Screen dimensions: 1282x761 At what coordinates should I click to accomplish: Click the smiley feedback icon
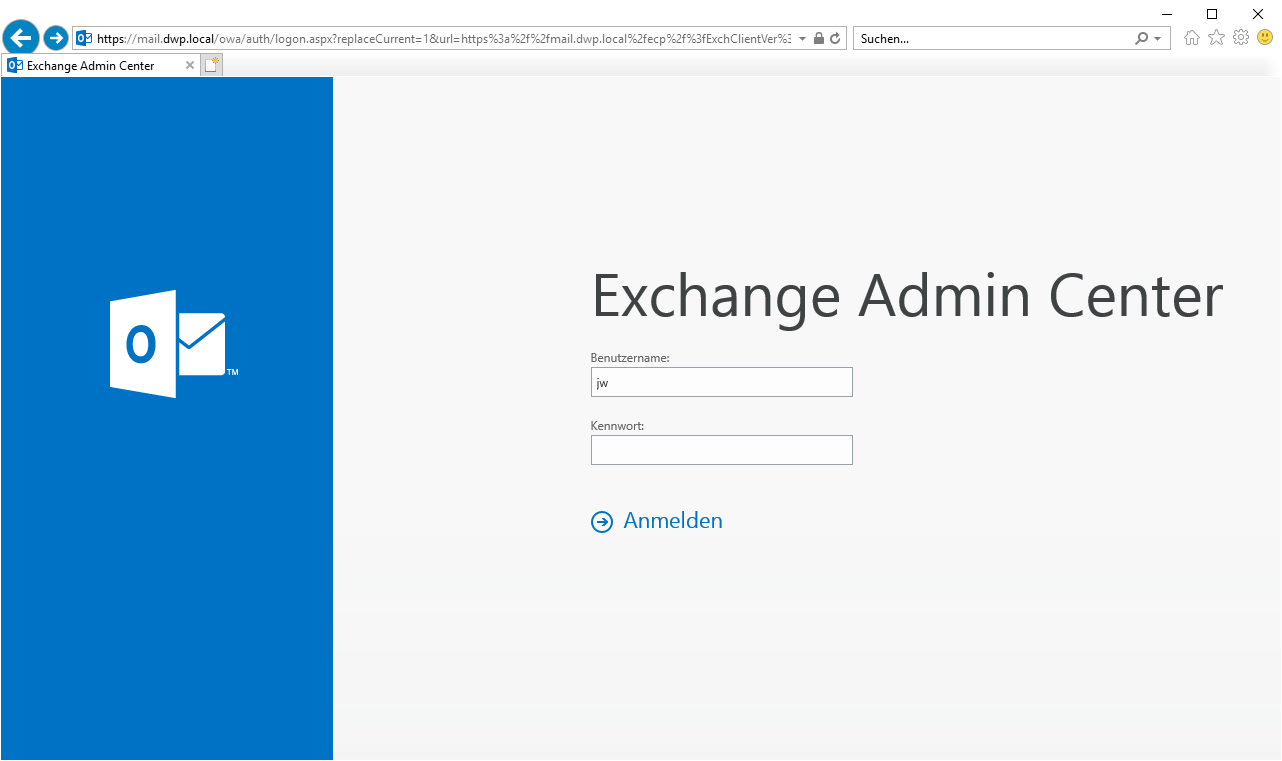pos(1265,38)
